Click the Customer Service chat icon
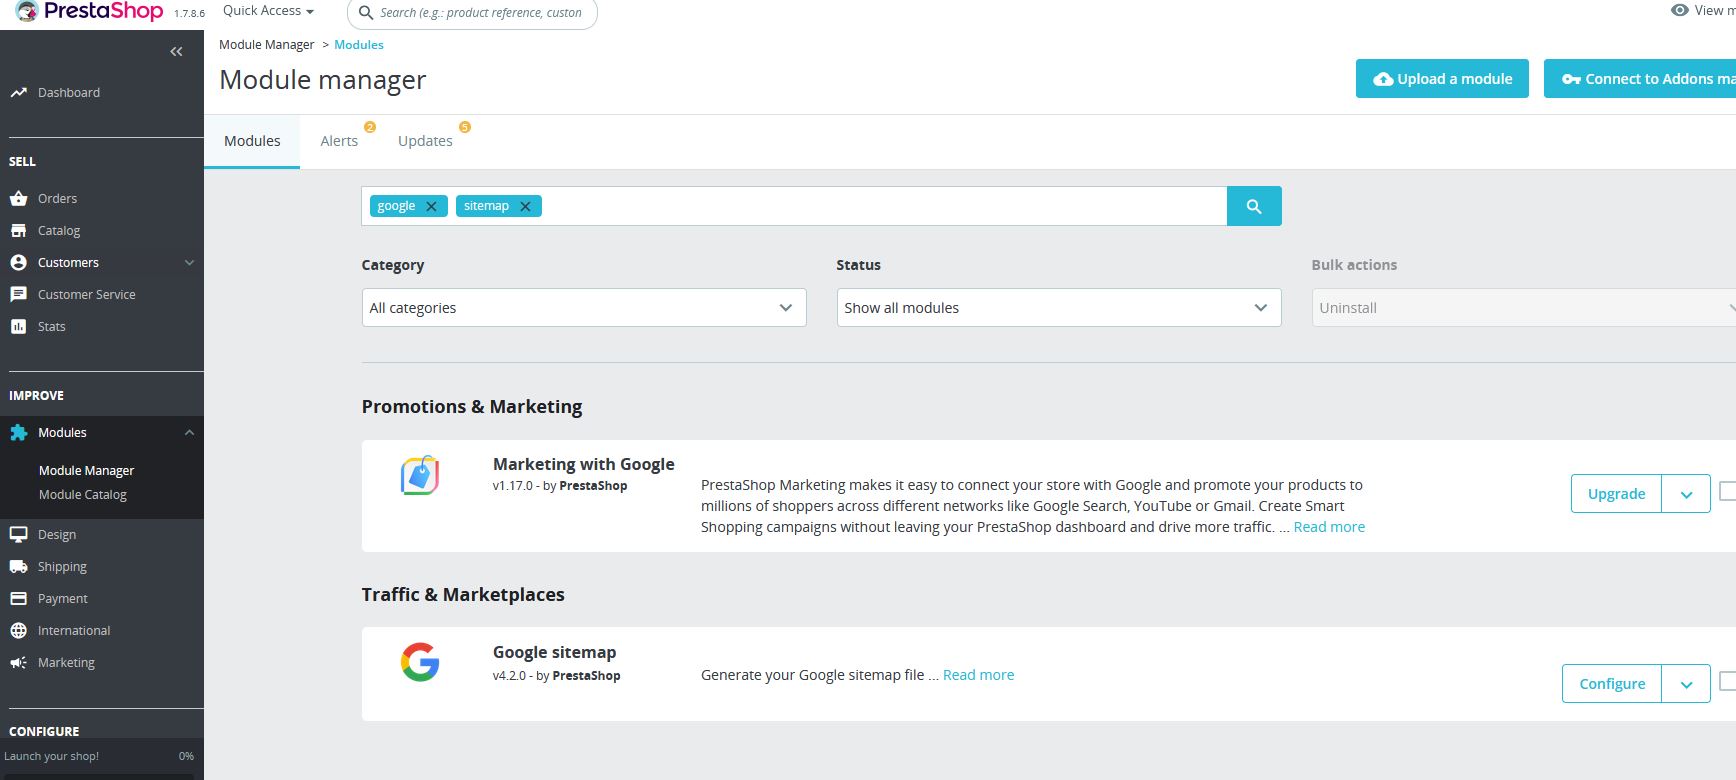Viewport: 1736px width, 780px height. point(18,294)
